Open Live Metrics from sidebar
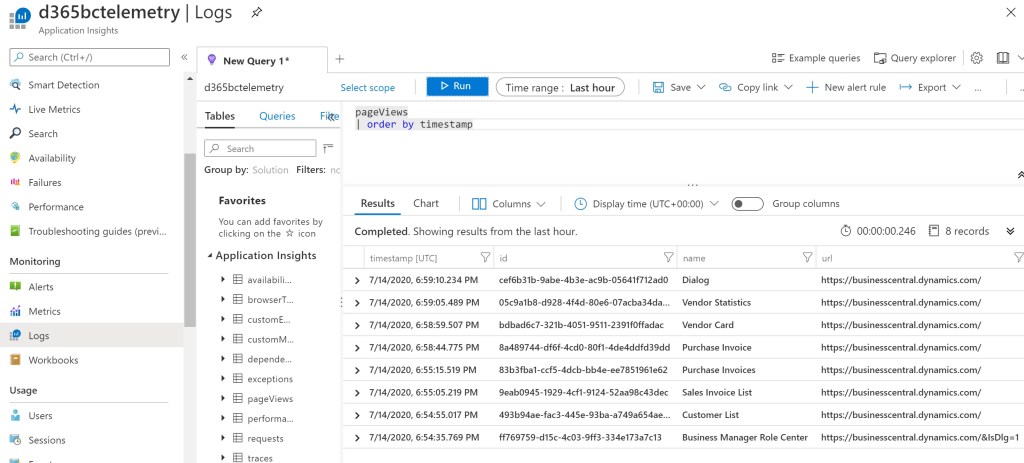The height and width of the screenshot is (463, 1024). (x=54, y=109)
